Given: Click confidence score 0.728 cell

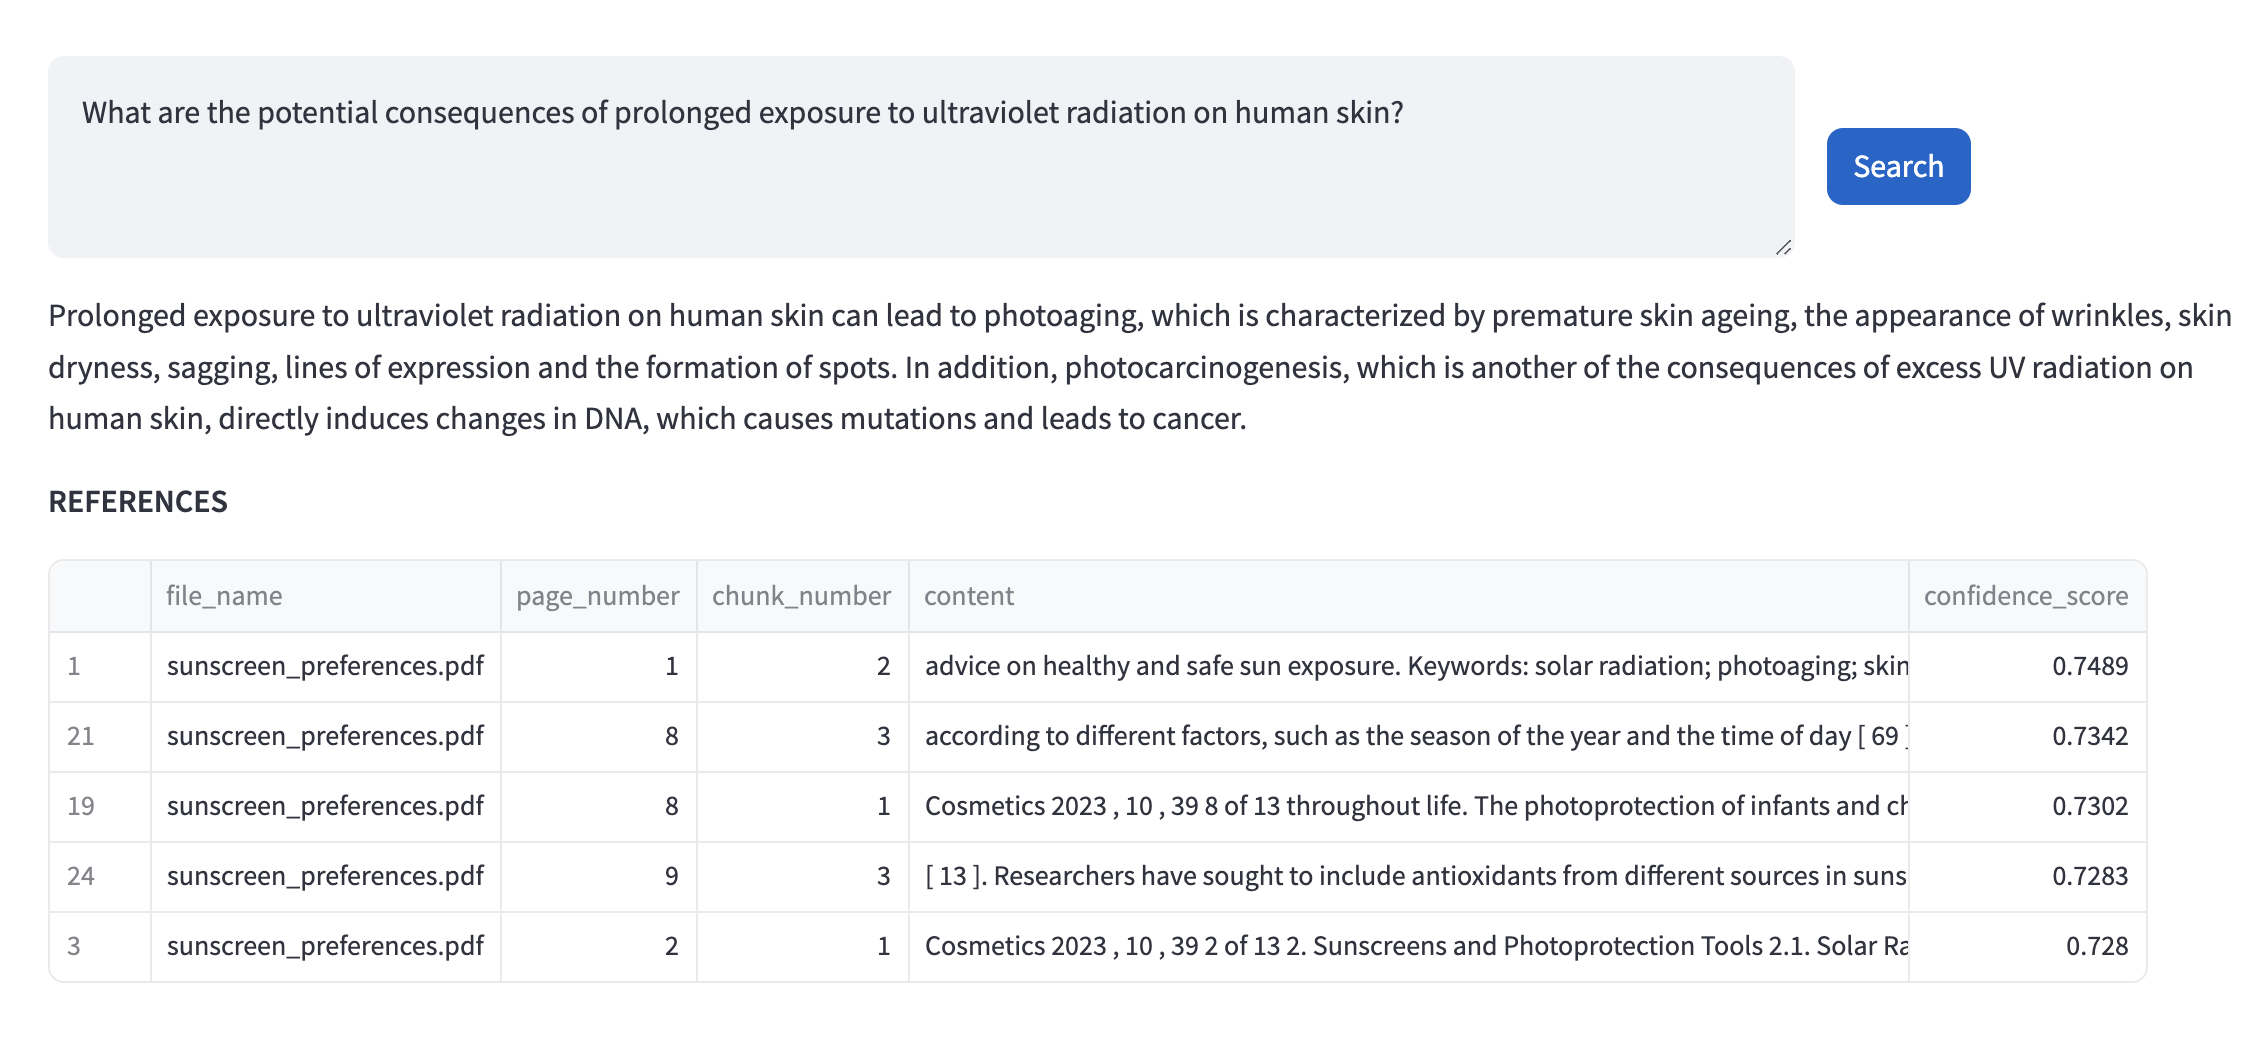Looking at the screenshot, I should pos(2027,947).
